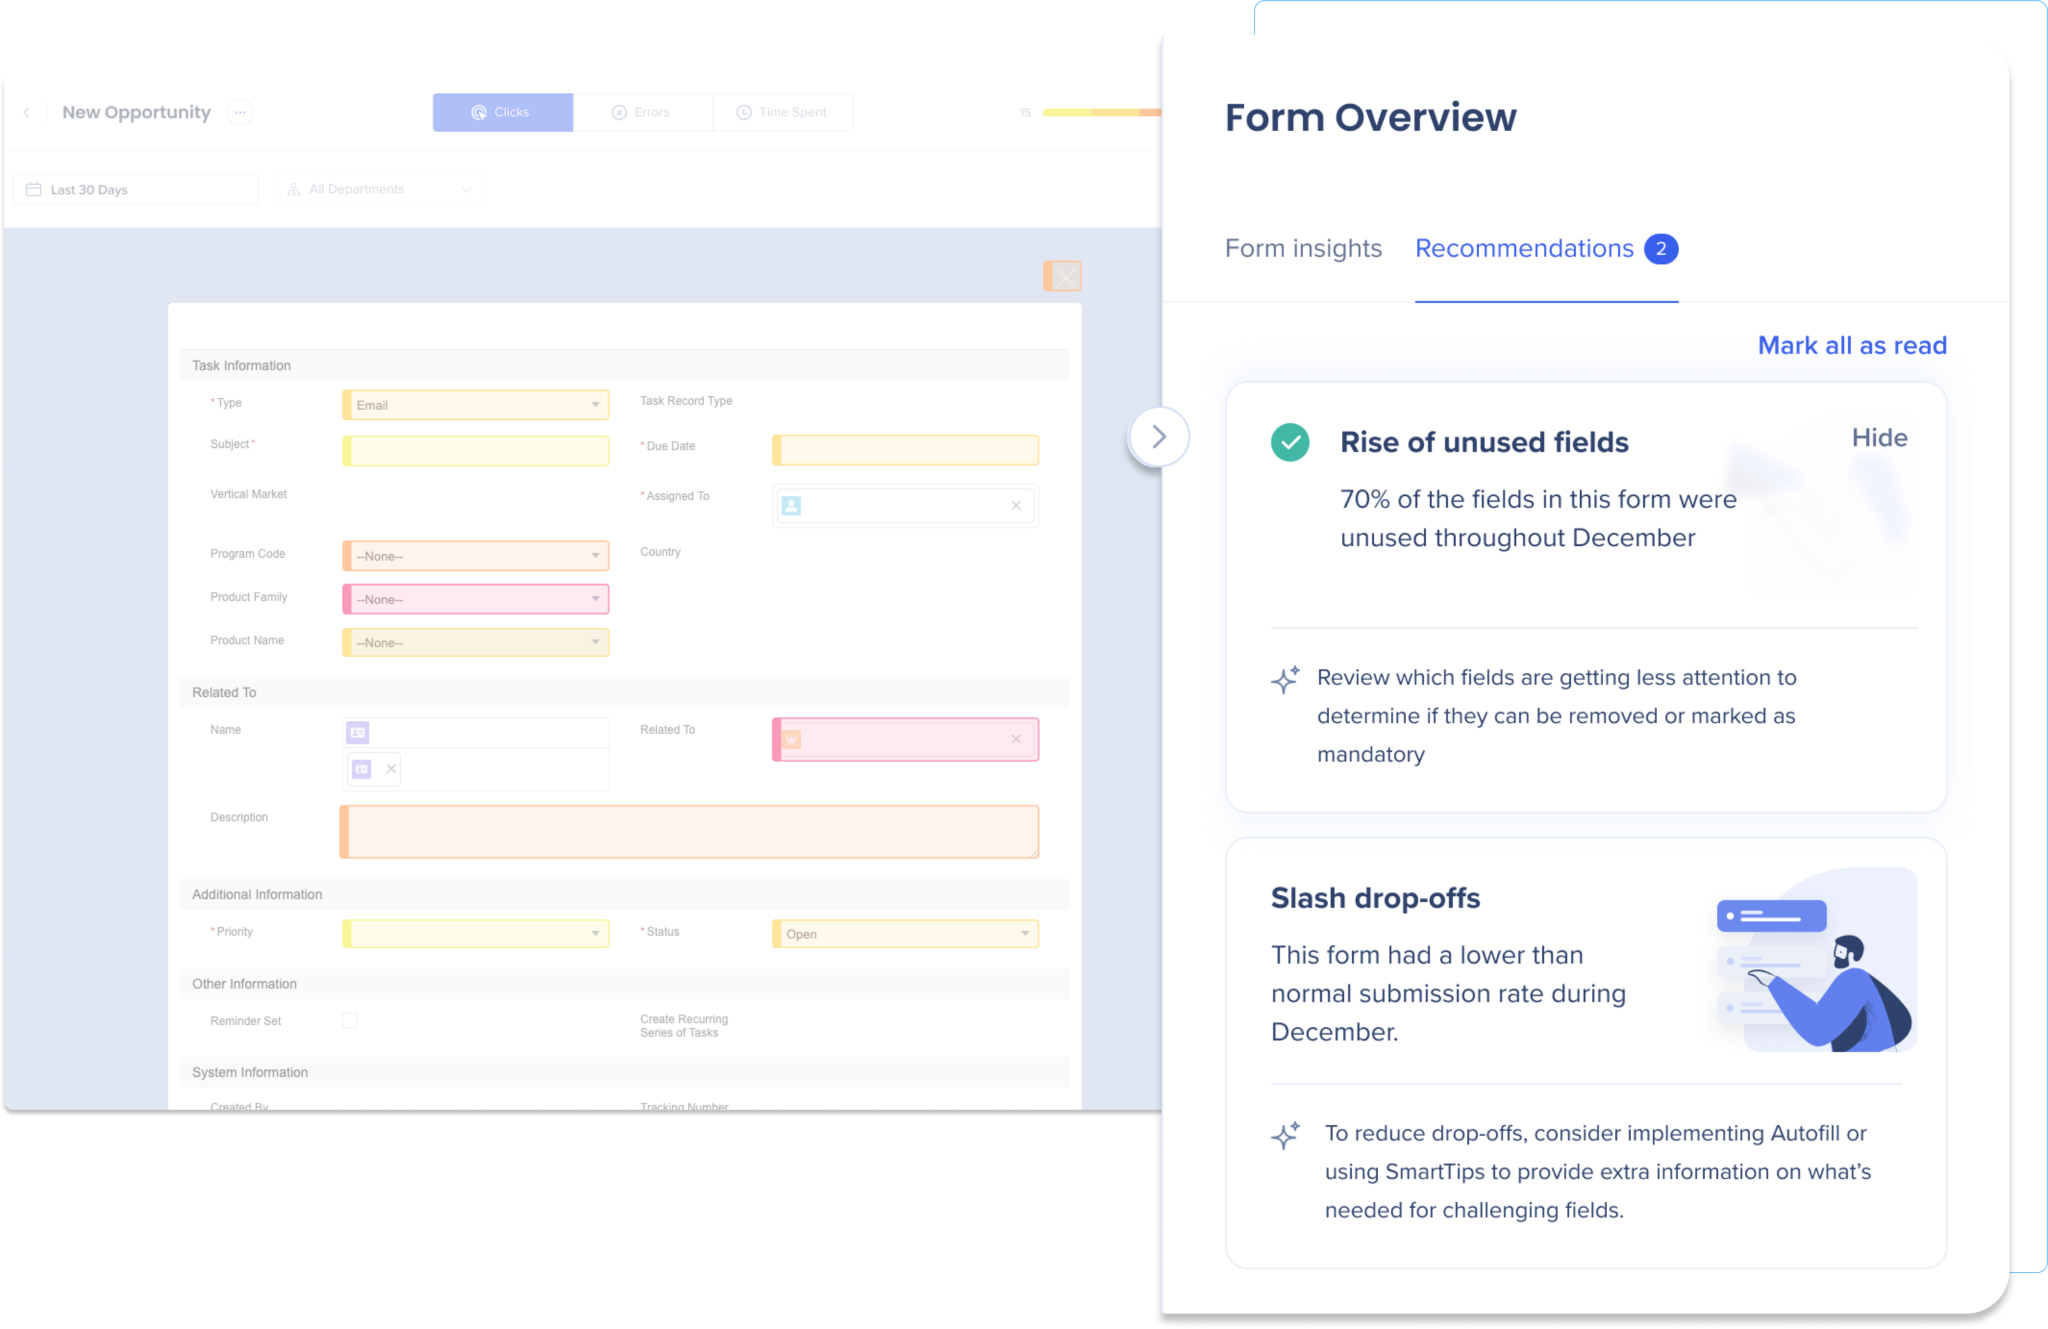The height and width of the screenshot is (1329, 2048).
Task: Click the green checkmark on Rise of unused fields
Action: (1290, 442)
